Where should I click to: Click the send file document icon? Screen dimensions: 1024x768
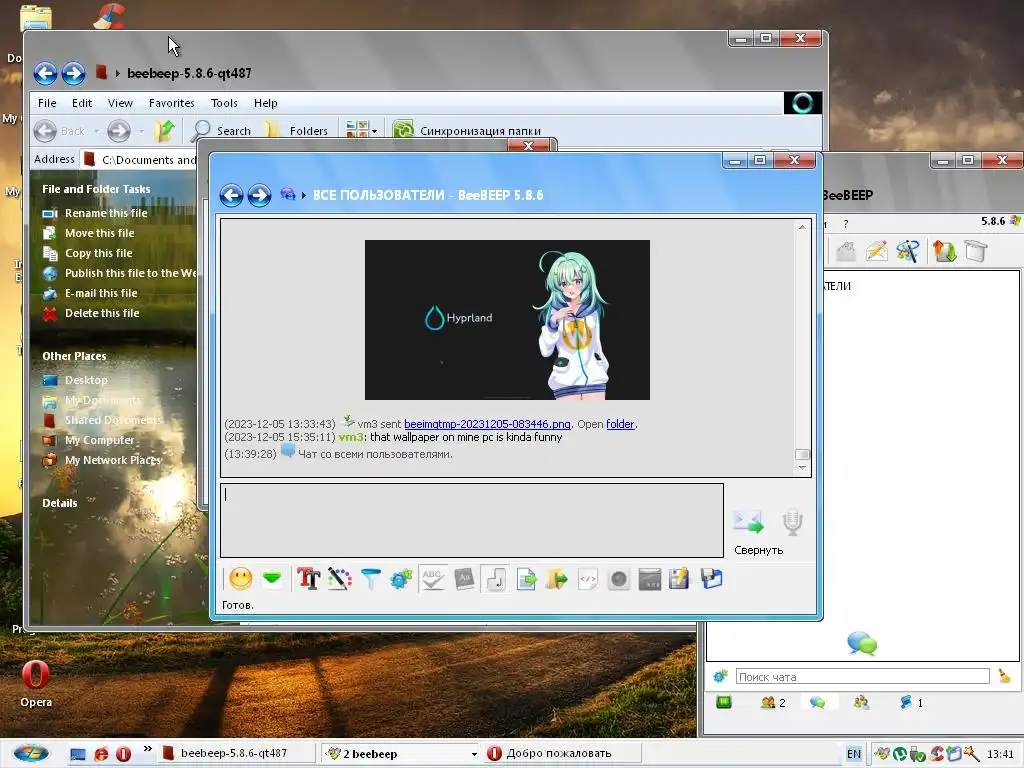click(526, 579)
